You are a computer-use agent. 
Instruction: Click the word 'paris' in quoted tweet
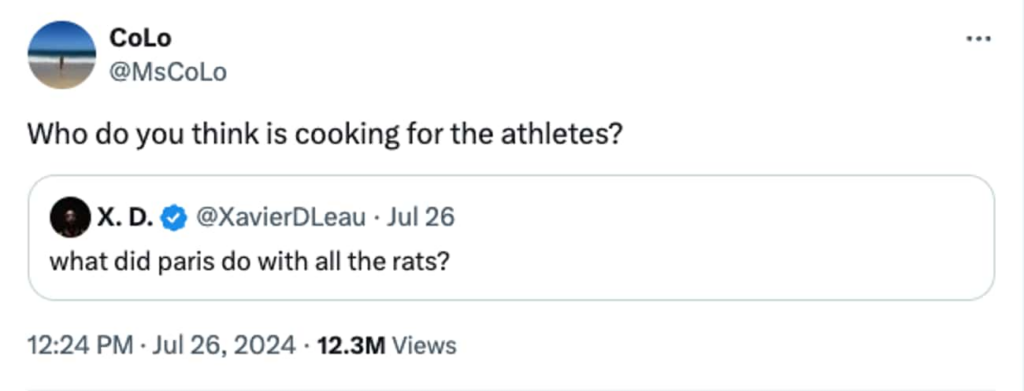coord(185,262)
